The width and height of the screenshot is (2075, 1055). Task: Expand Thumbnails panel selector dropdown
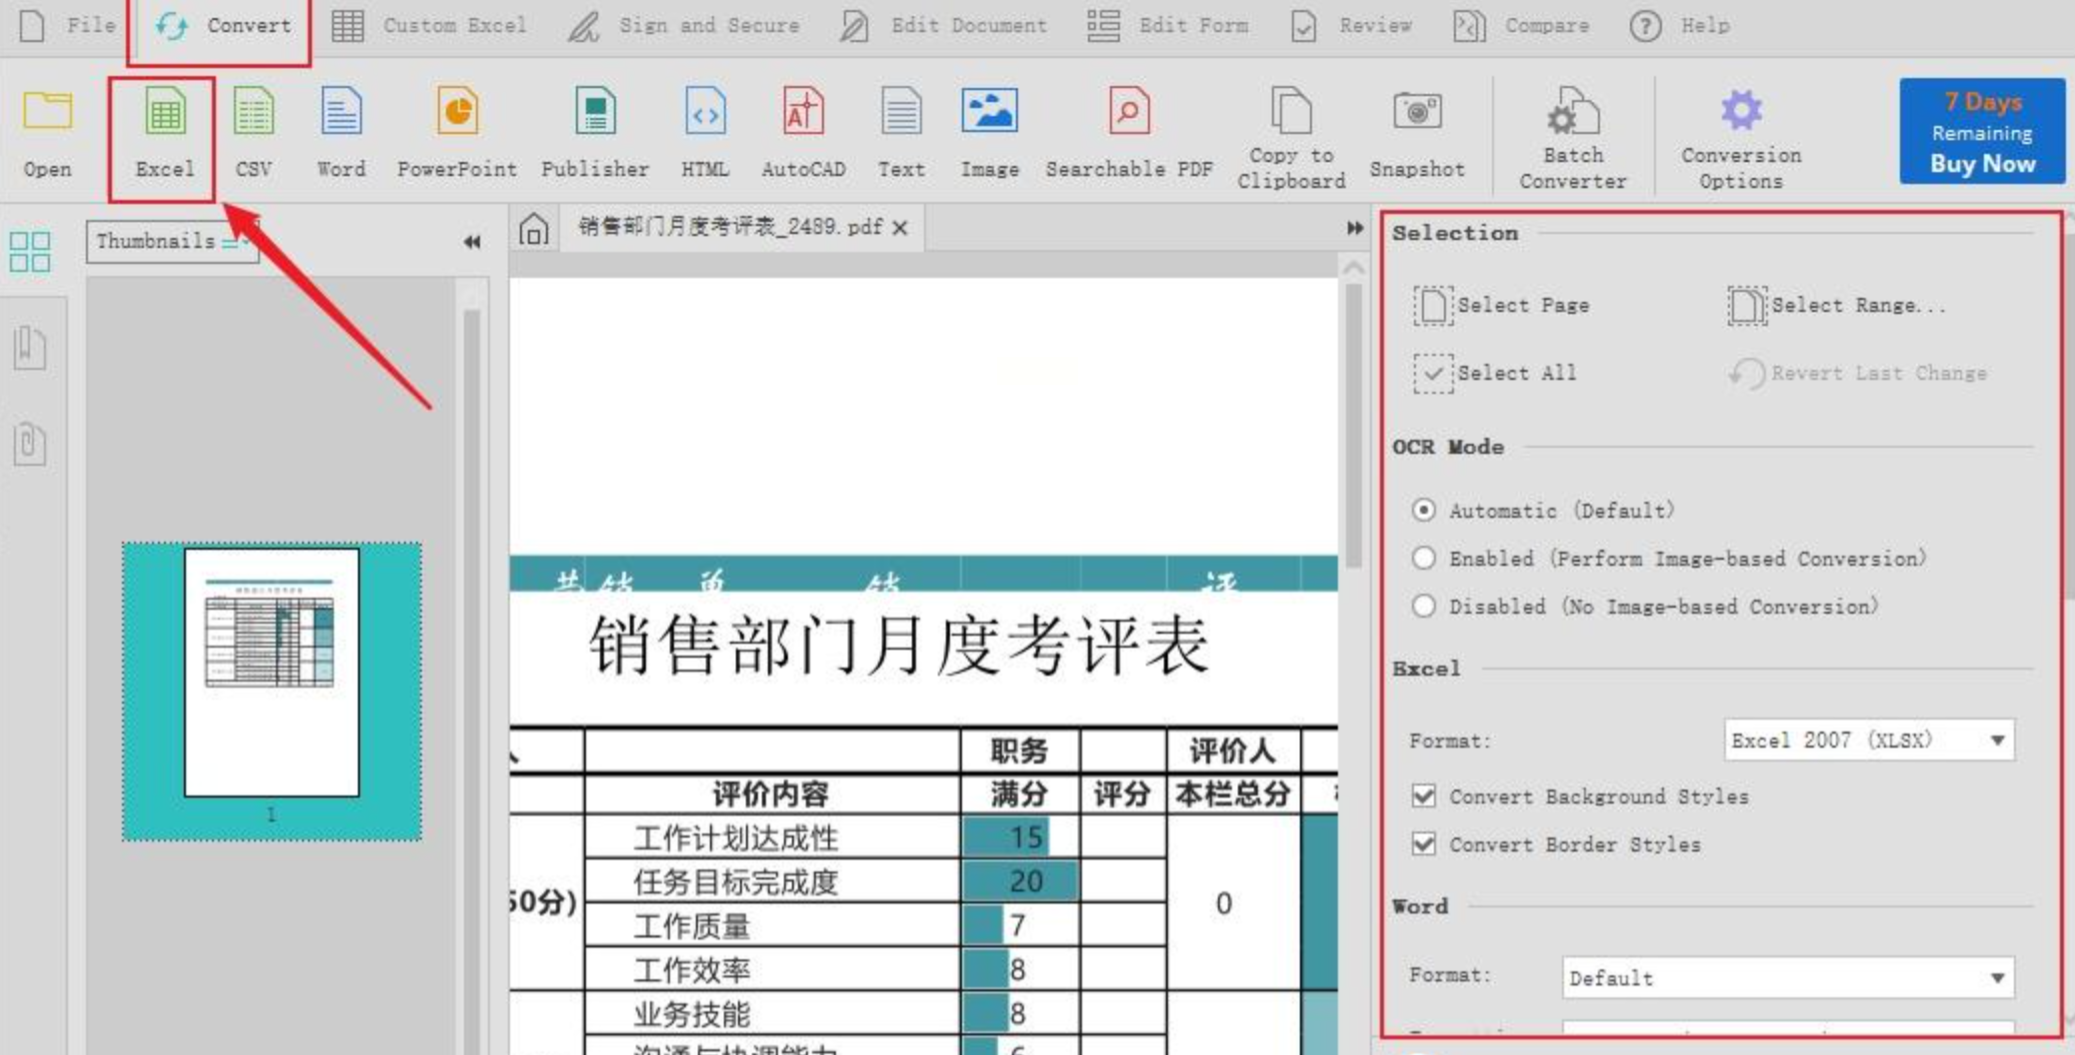[172, 241]
